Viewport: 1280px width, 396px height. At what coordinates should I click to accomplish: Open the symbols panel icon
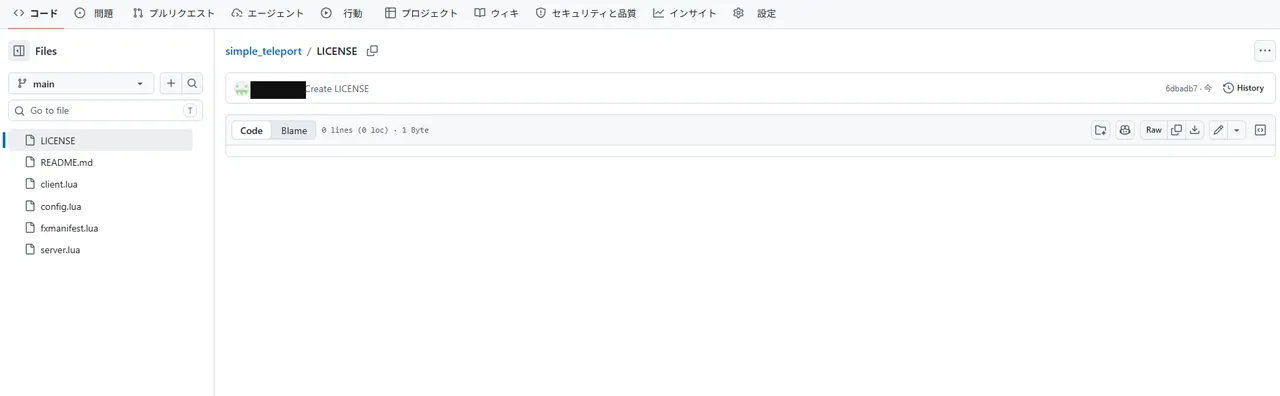pos(1260,130)
